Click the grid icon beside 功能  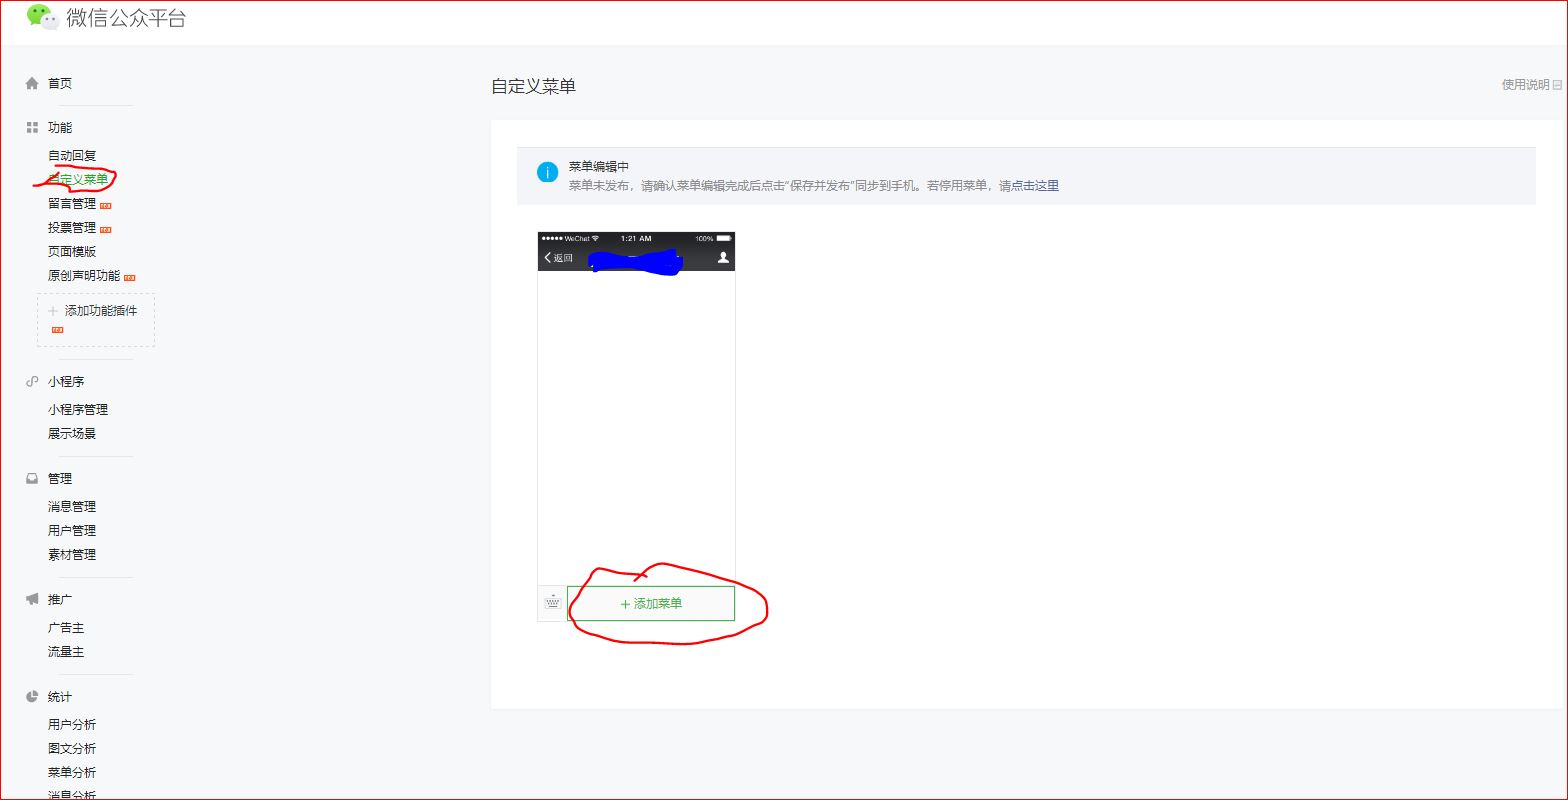(32, 128)
